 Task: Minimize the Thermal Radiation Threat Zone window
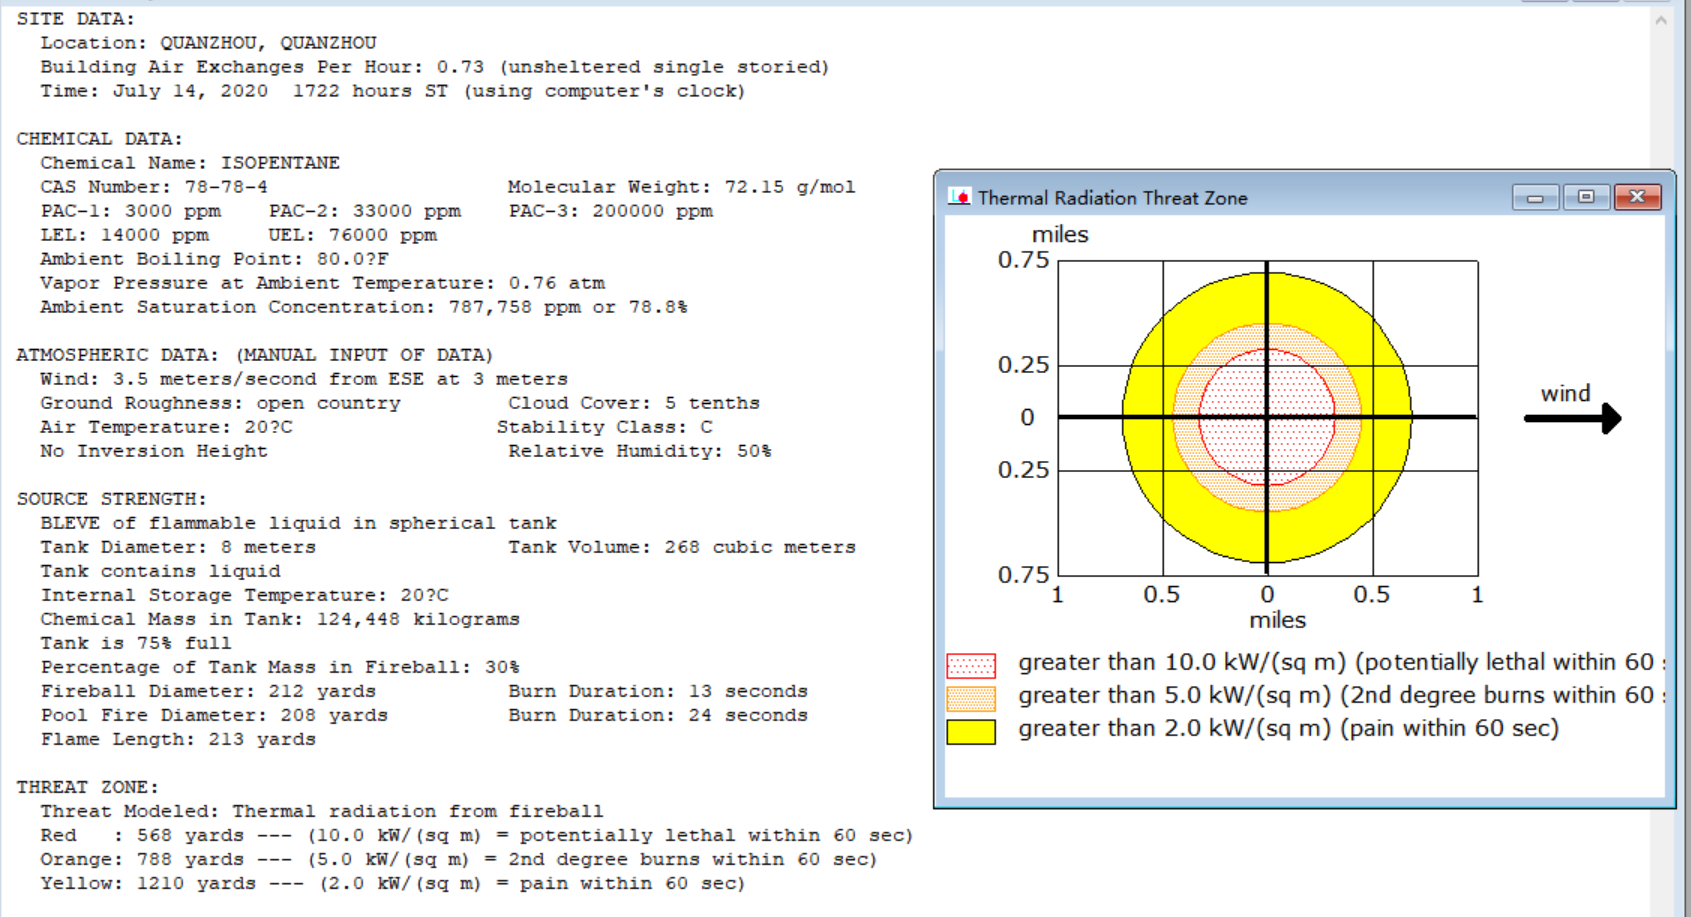(1535, 197)
